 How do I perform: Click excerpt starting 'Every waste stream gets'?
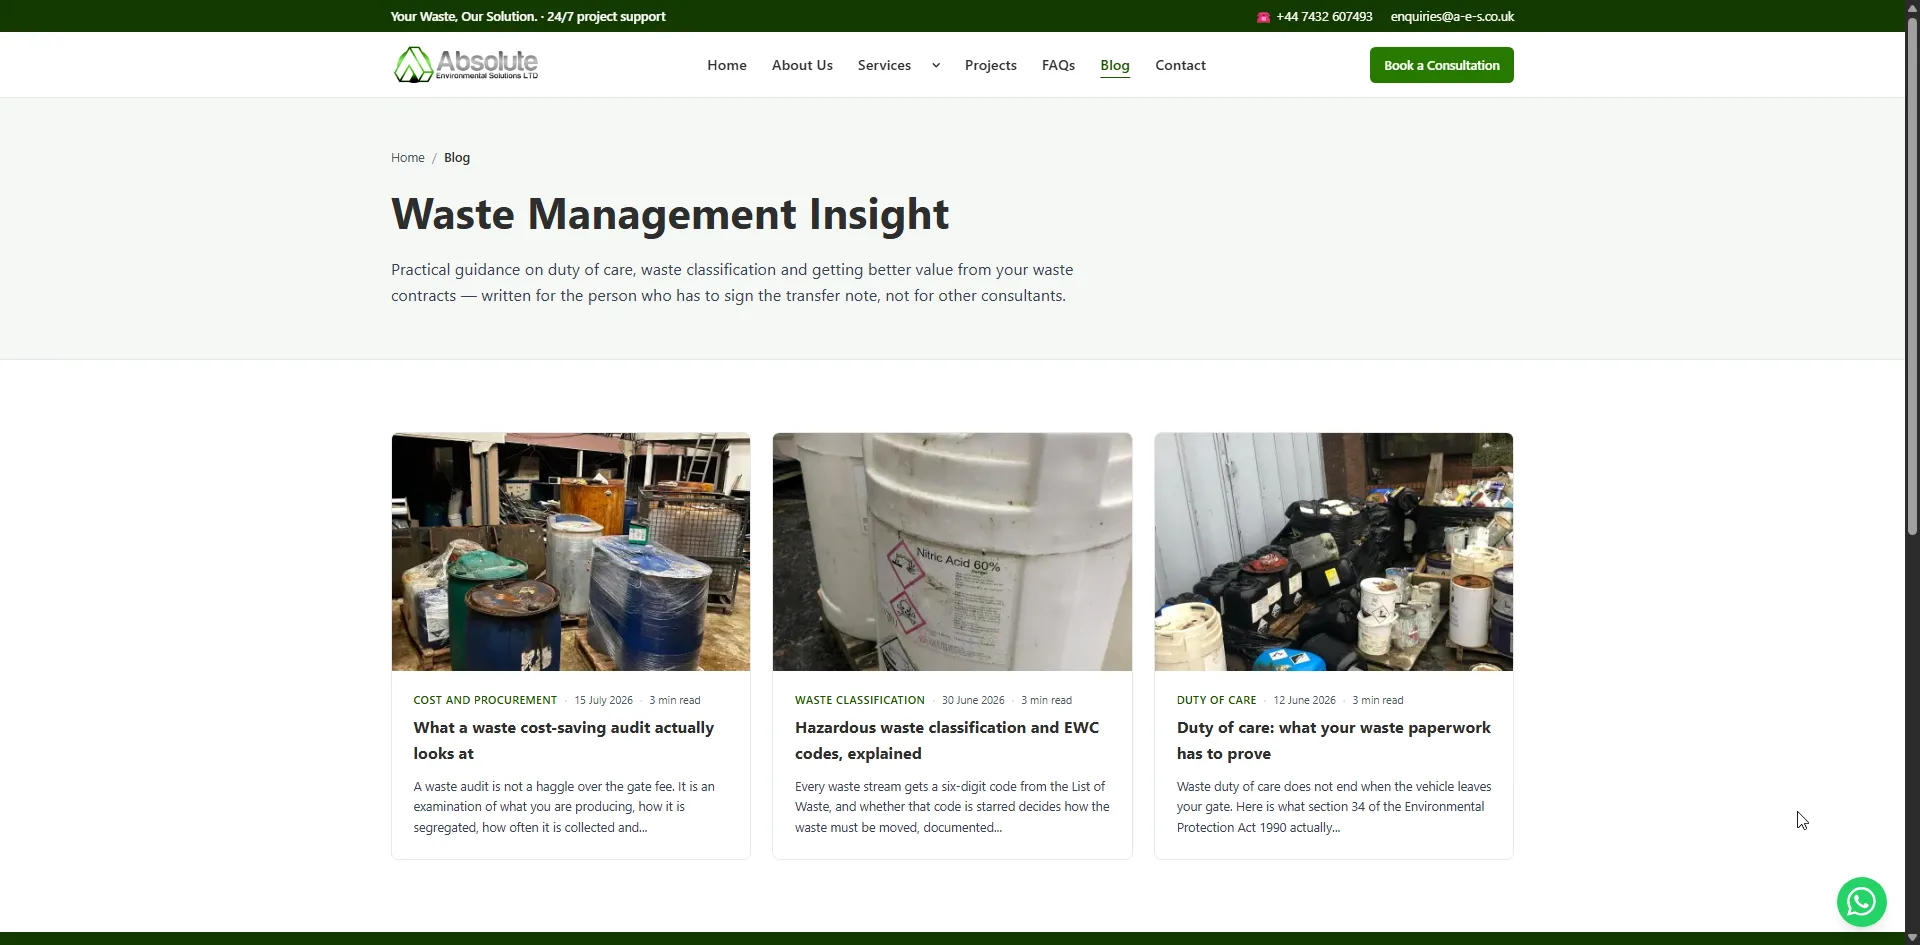click(x=952, y=807)
